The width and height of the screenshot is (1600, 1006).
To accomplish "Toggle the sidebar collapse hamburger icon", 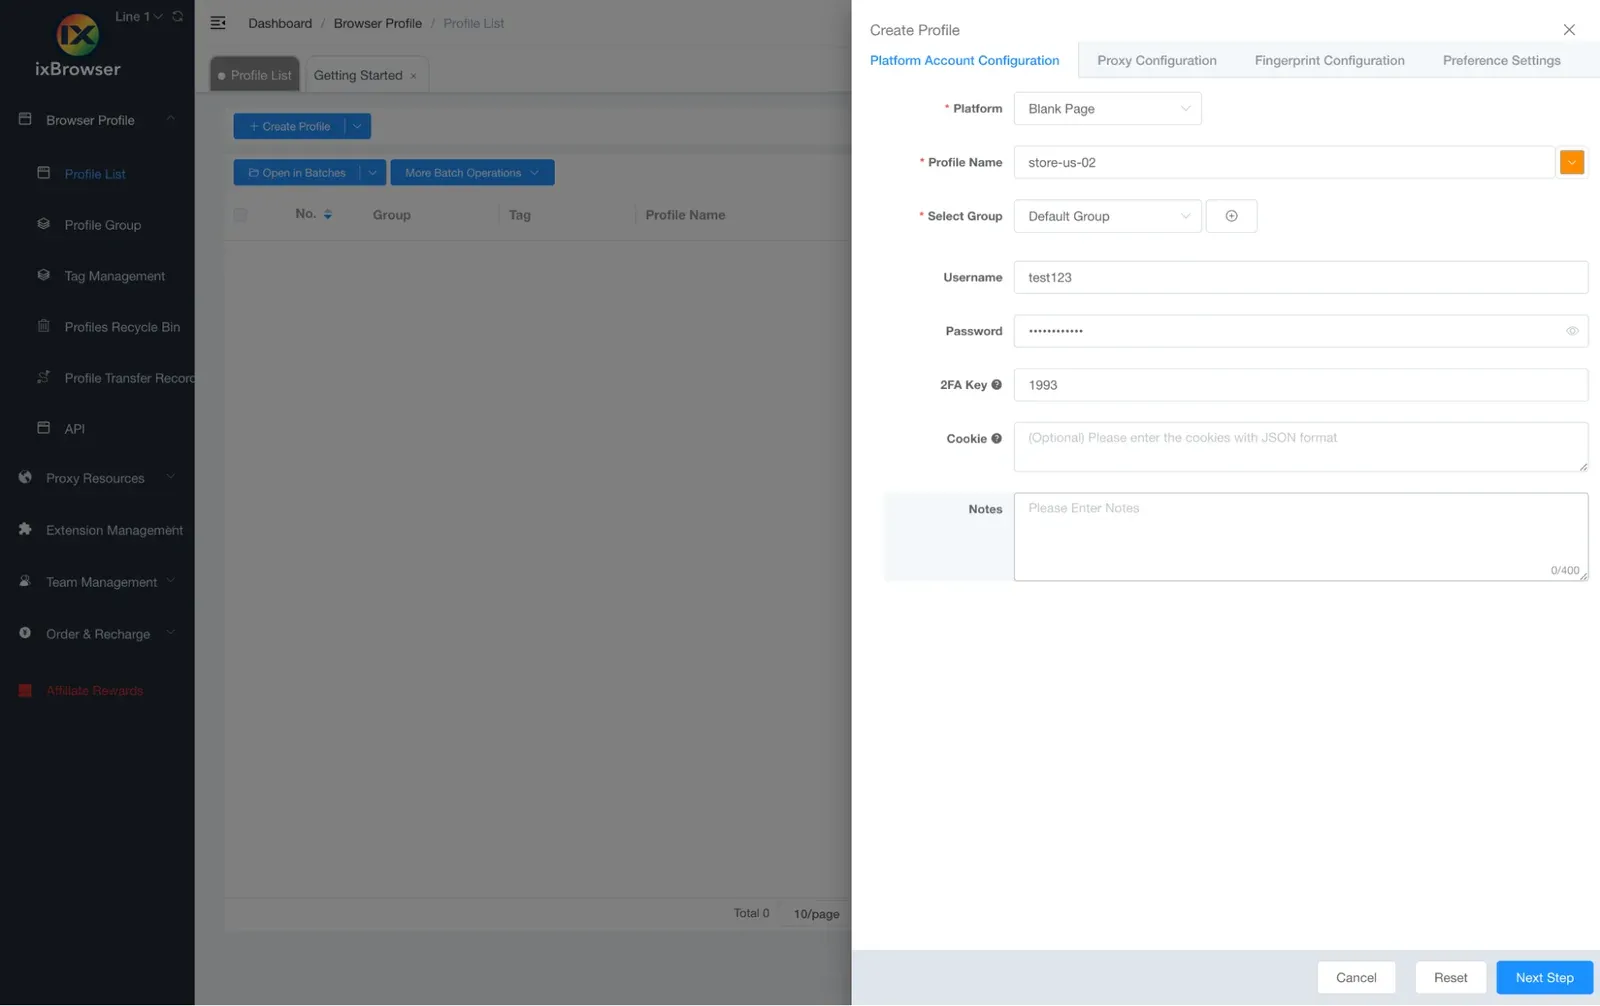I will (x=218, y=23).
